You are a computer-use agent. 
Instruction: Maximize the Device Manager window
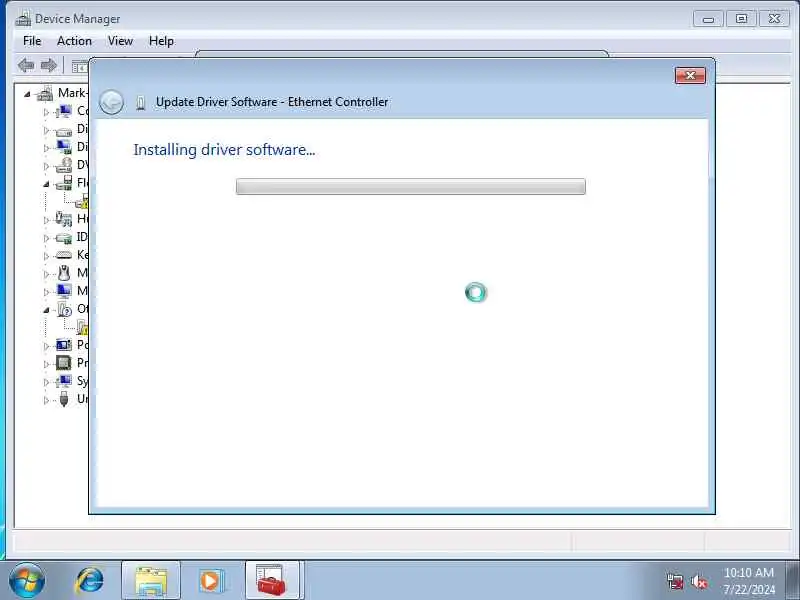coord(741,19)
